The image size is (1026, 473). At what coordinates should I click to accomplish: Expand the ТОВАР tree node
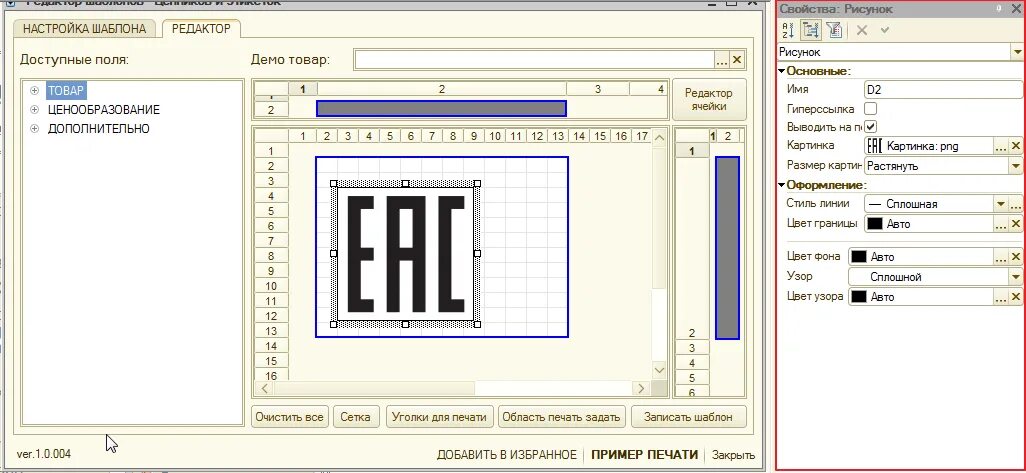(35, 91)
